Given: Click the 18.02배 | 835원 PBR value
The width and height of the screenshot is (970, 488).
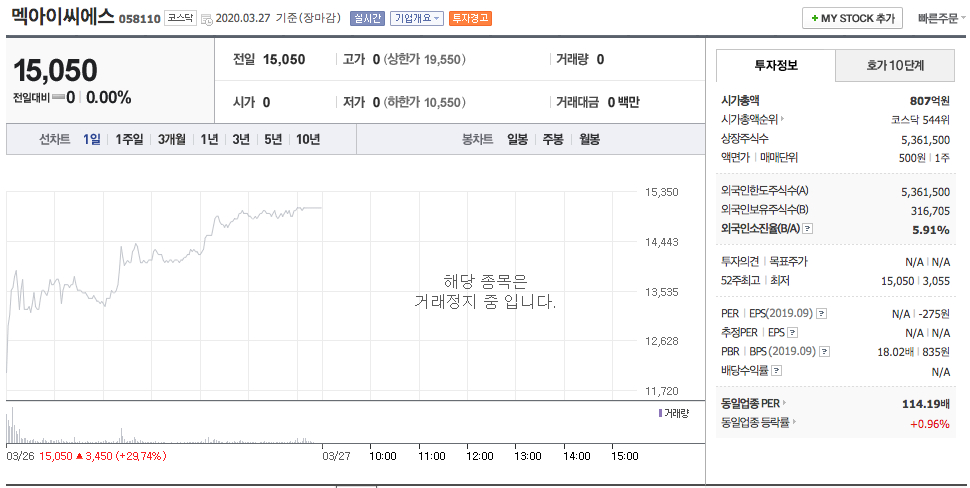Looking at the screenshot, I should coord(914,352).
